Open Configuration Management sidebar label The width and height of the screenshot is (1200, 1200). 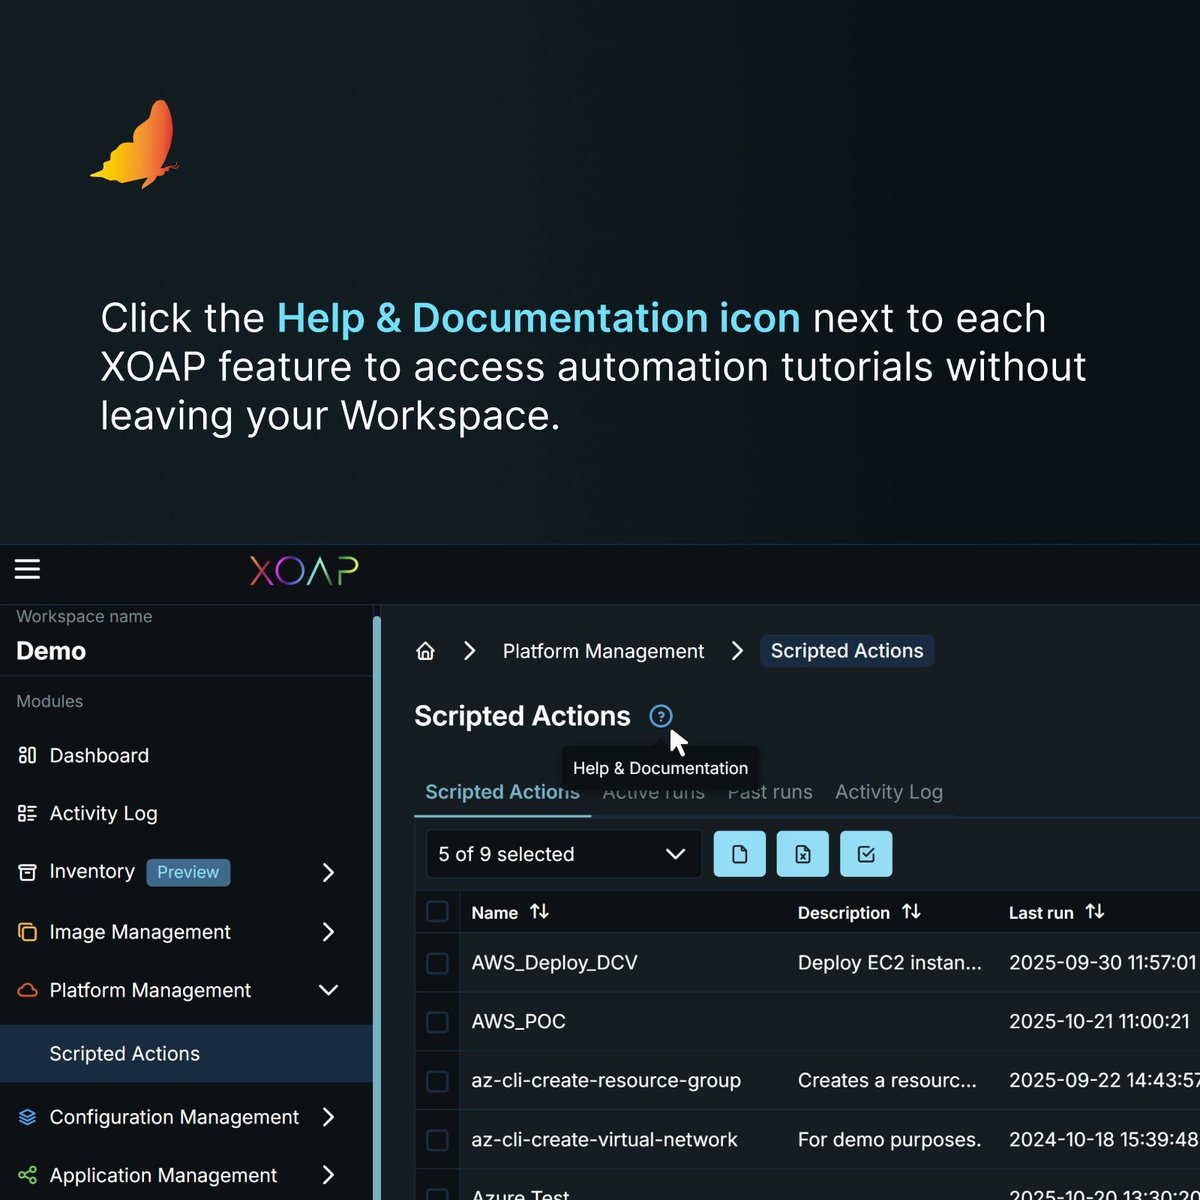[x=174, y=1117]
